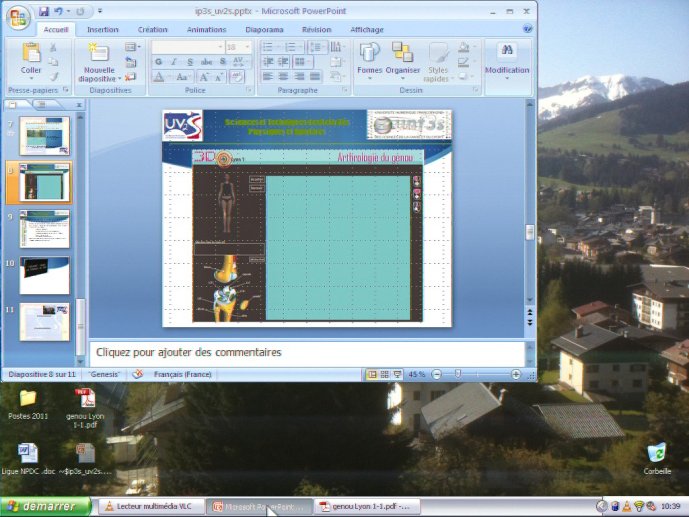Toggle underline (S) formatting
689x517 pixels.
(190, 62)
